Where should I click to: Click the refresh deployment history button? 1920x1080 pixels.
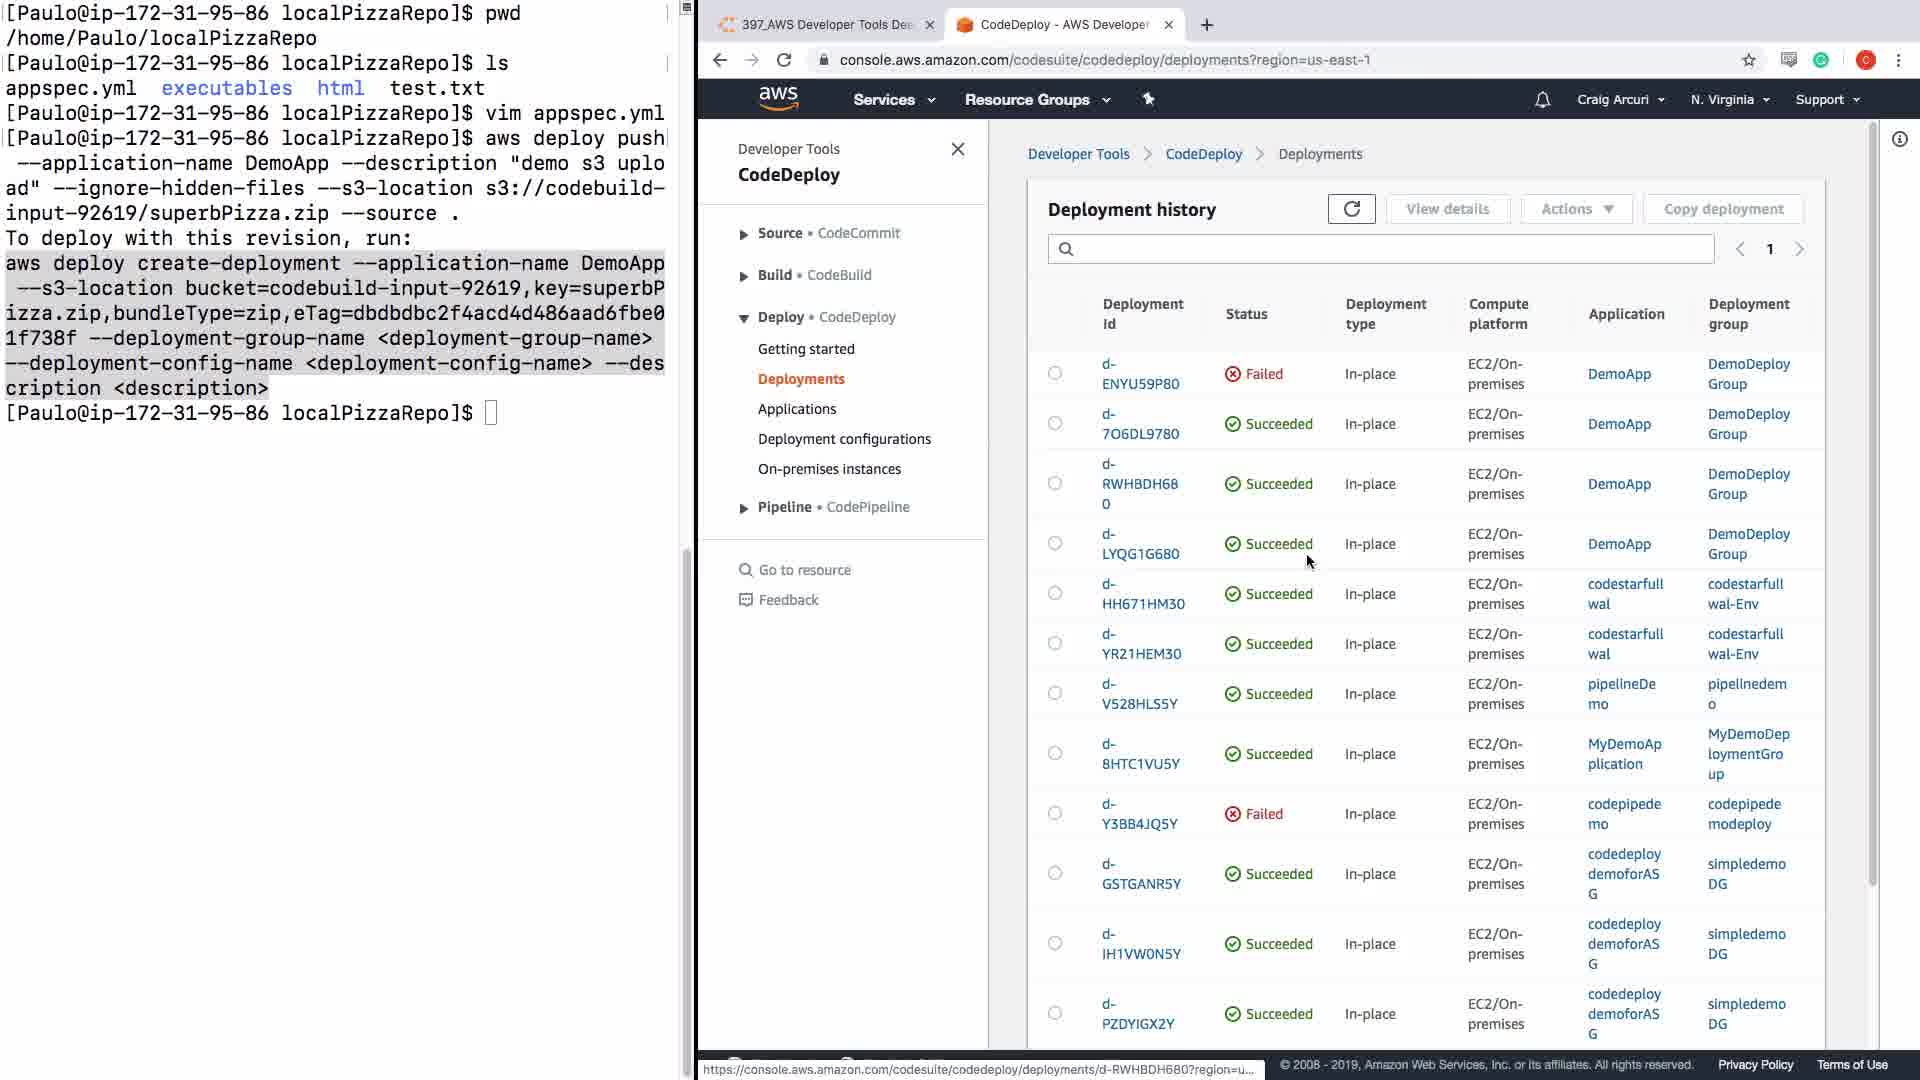[1351, 209]
